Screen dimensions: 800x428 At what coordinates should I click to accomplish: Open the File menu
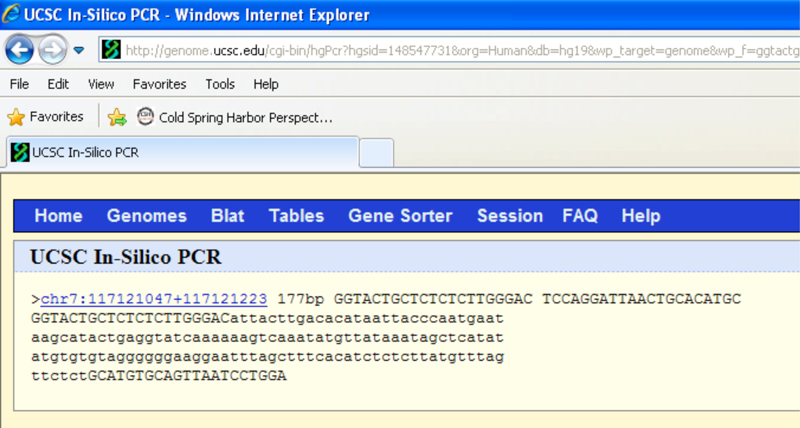19,84
